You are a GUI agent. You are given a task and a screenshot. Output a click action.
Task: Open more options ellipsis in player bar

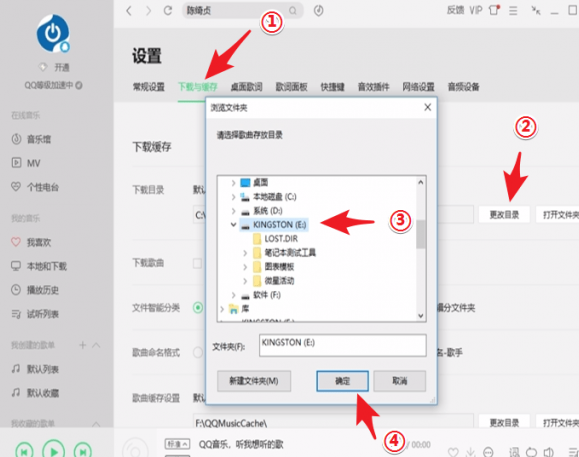click(x=488, y=452)
